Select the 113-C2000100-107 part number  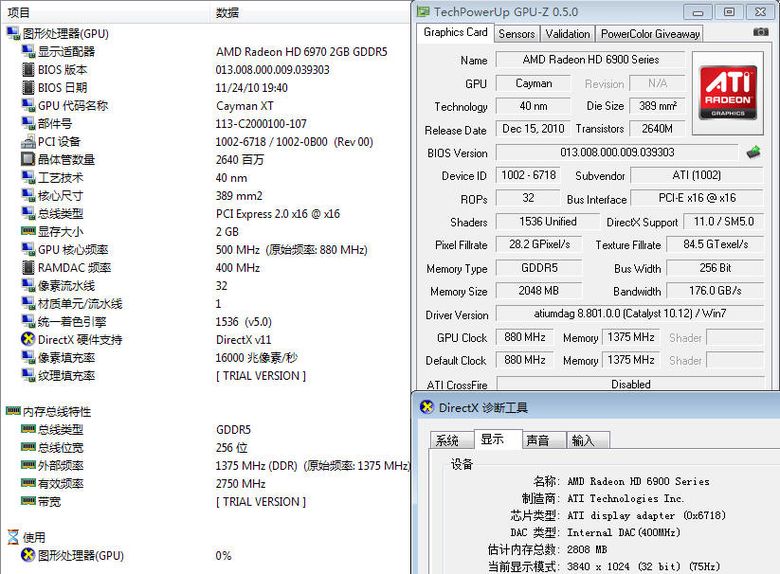pyautogui.click(x=261, y=124)
